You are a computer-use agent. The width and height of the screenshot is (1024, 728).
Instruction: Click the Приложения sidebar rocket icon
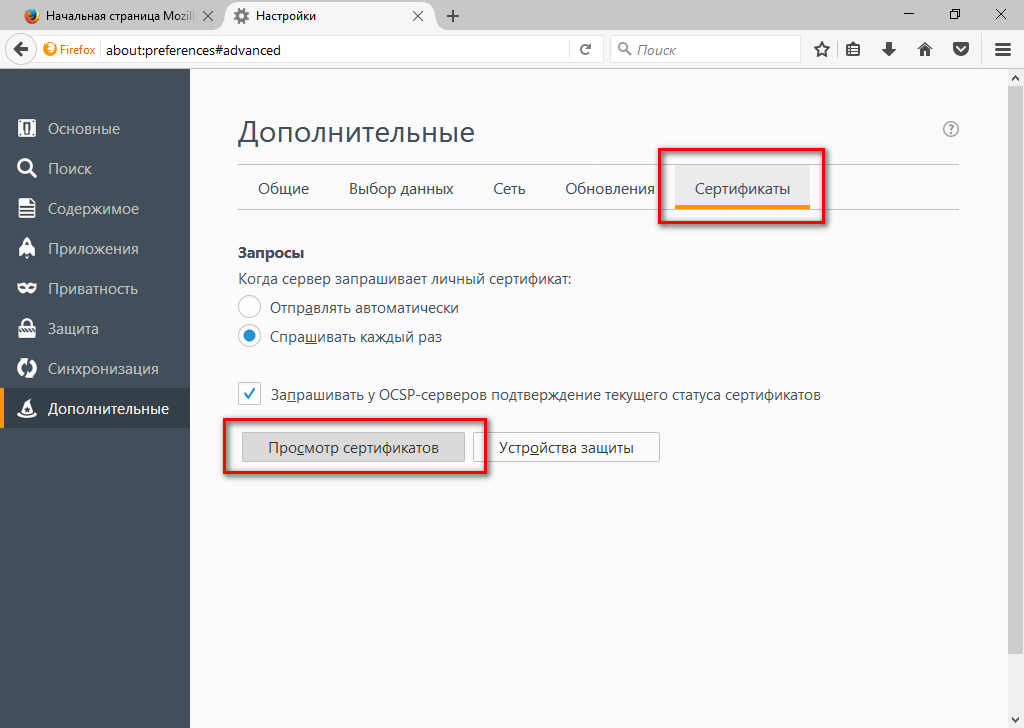pyautogui.click(x=26, y=248)
